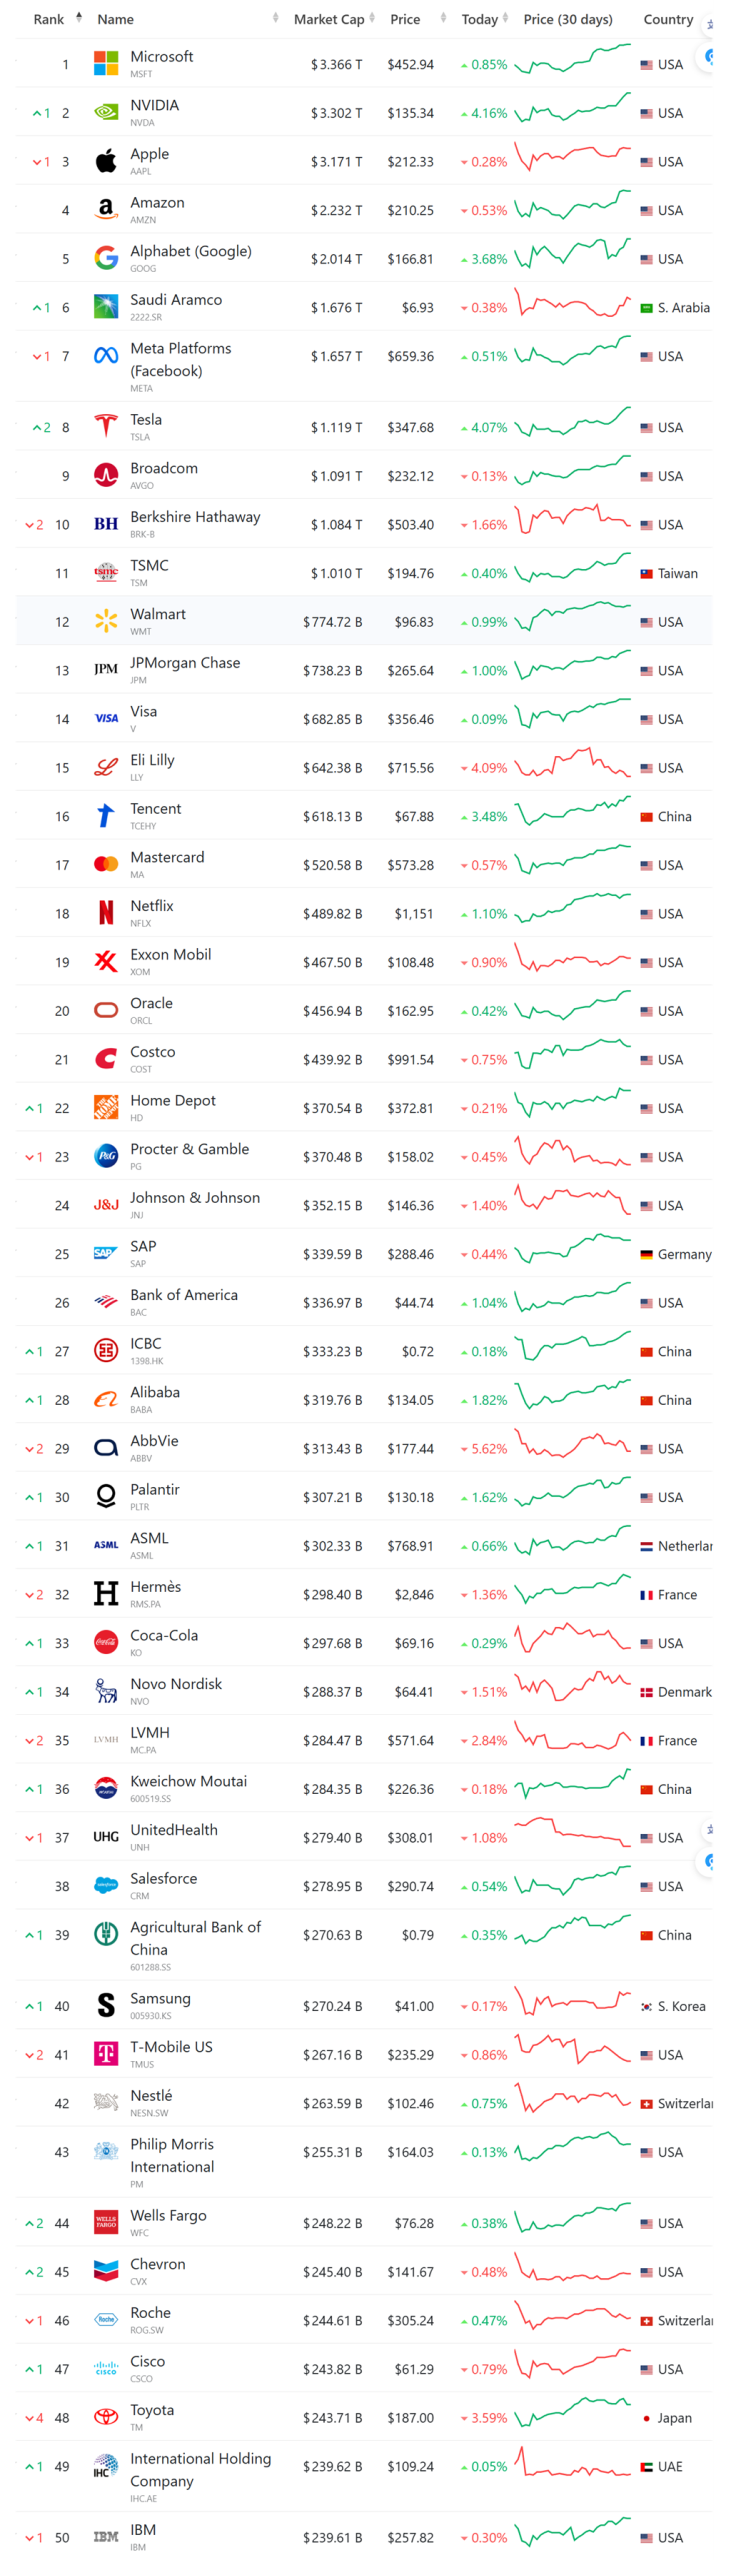
Task: Sort by Price column header
Action: [405, 19]
